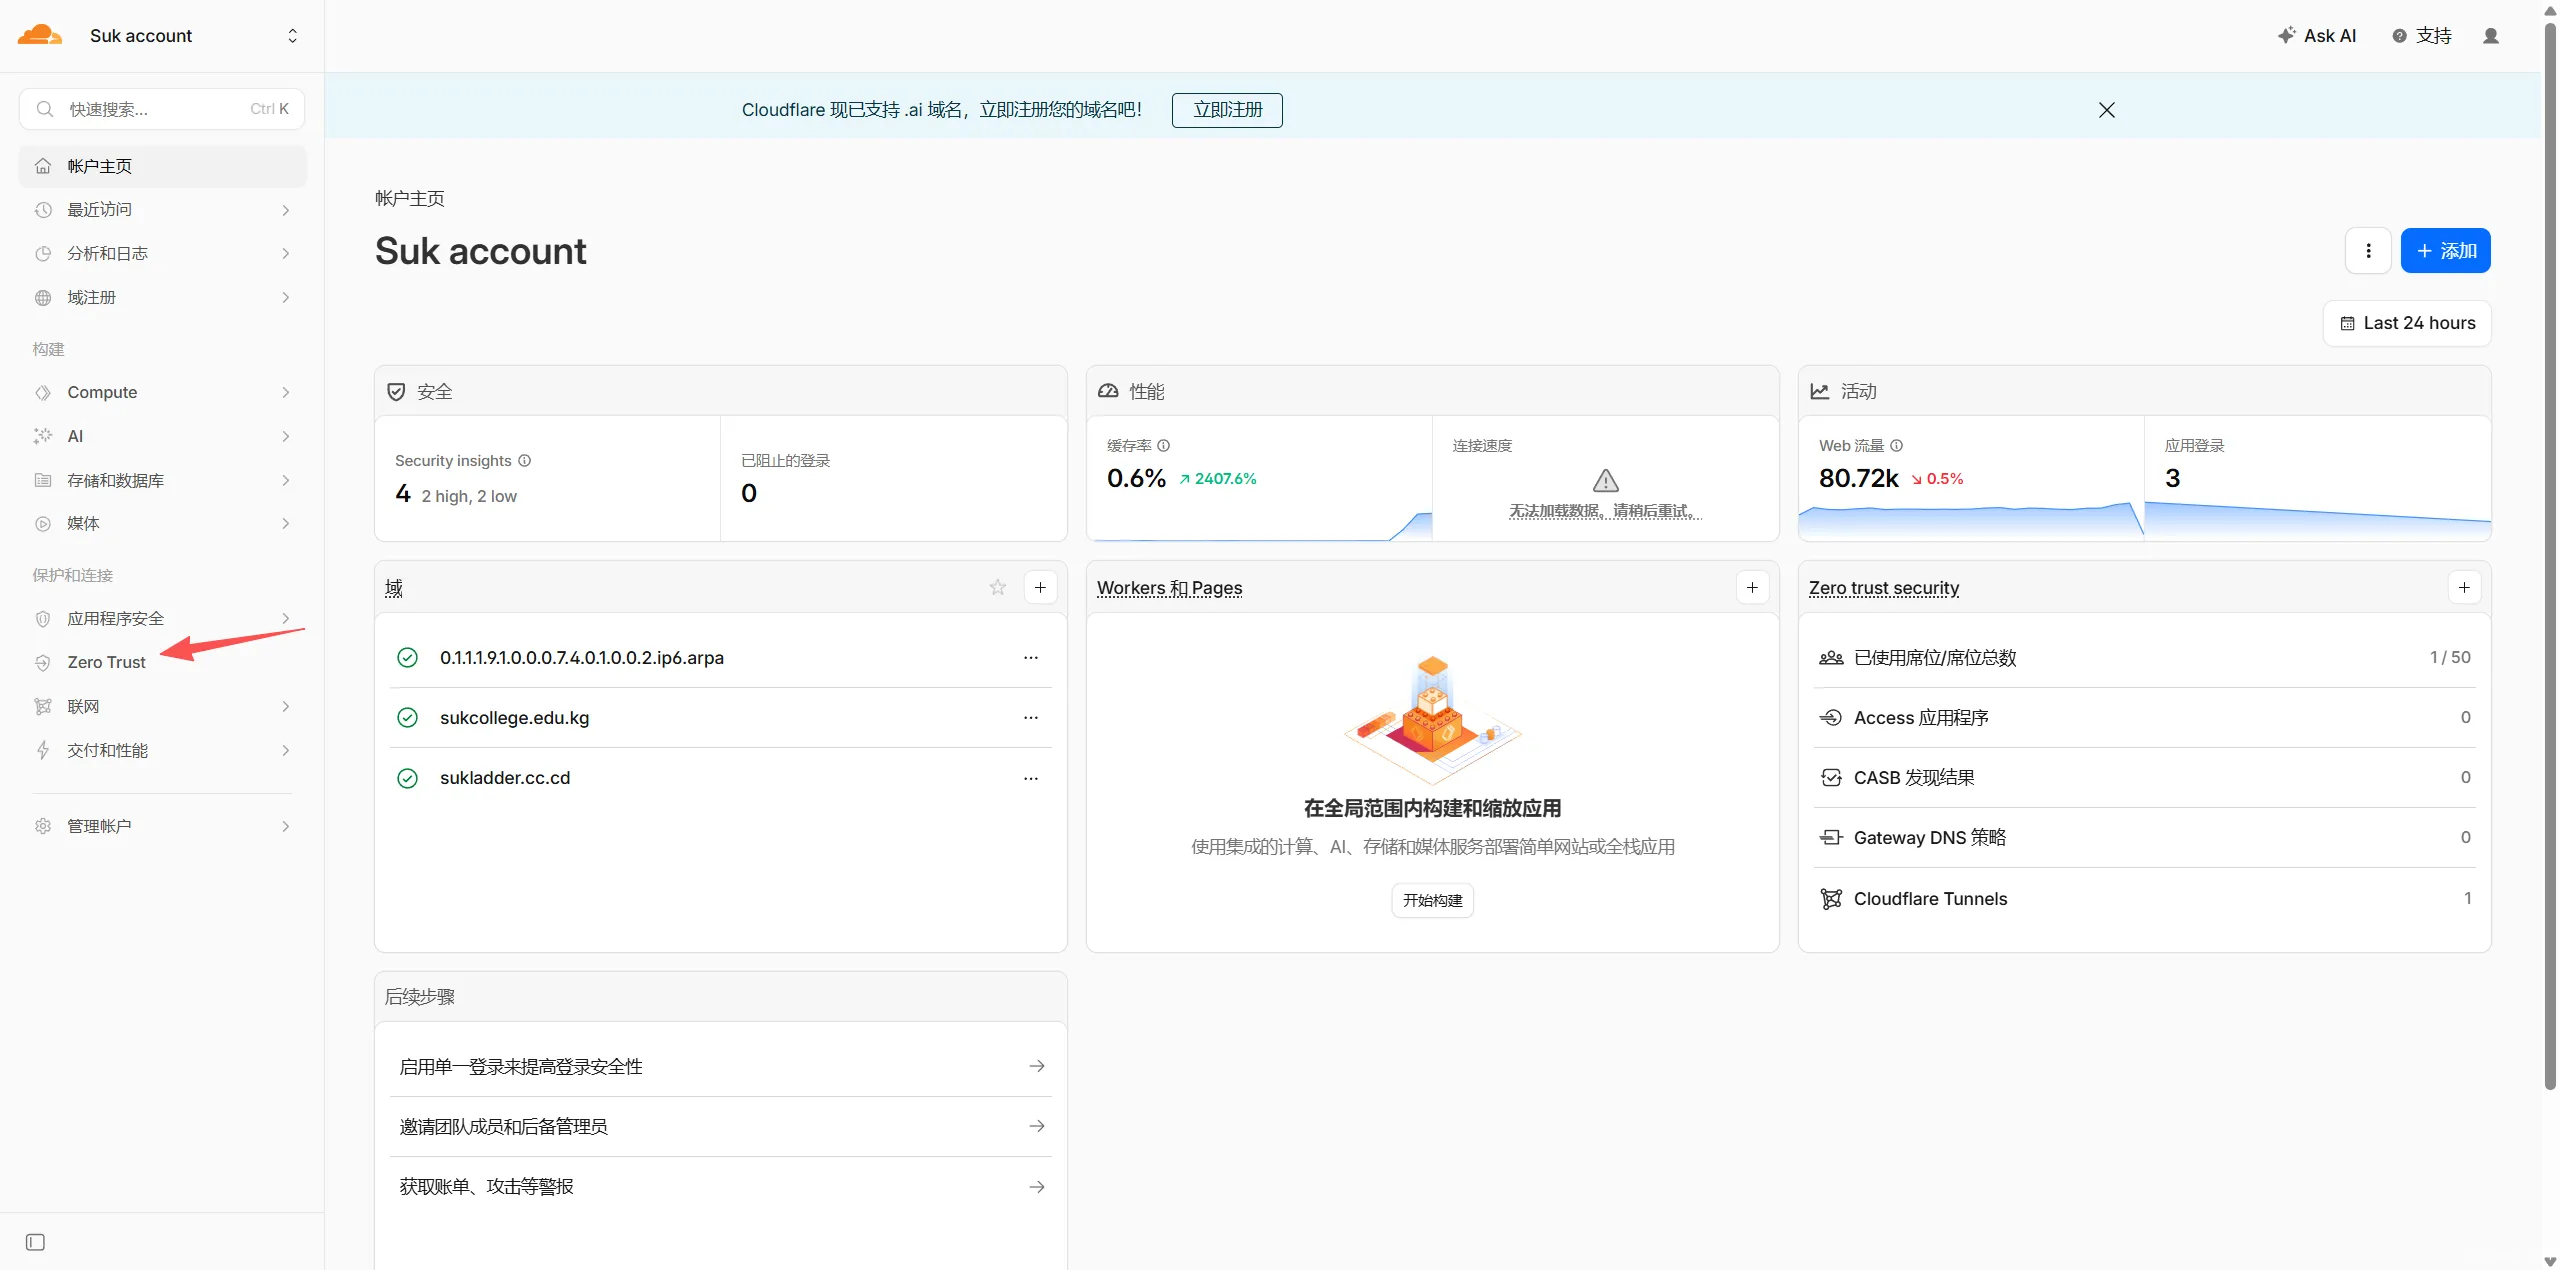
Task: Click the sidebar collapse icon
Action: (35, 1242)
